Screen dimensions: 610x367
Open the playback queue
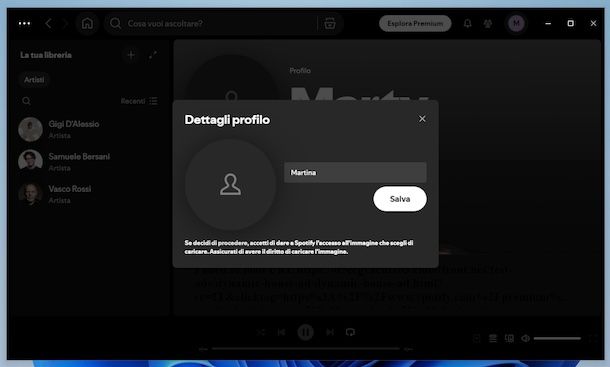[493, 339]
